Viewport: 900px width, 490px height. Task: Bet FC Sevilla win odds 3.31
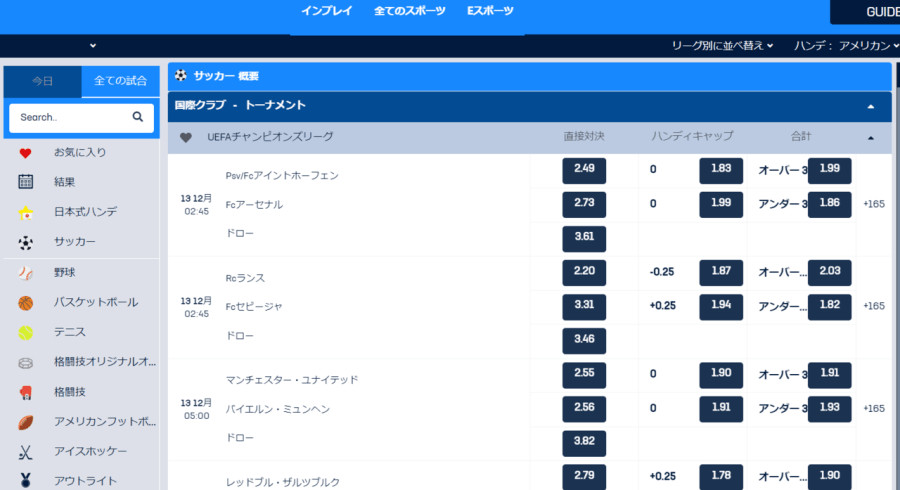pos(584,307)
